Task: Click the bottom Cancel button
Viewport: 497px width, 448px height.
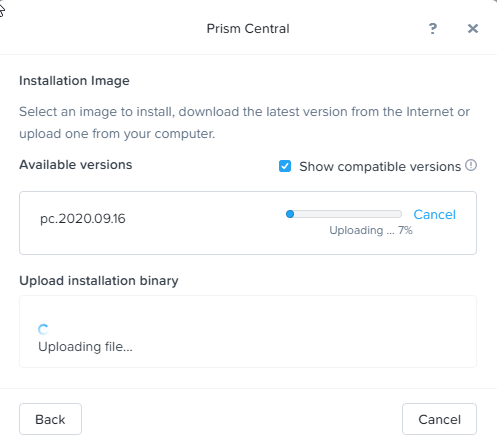Action: pos(439,419)
